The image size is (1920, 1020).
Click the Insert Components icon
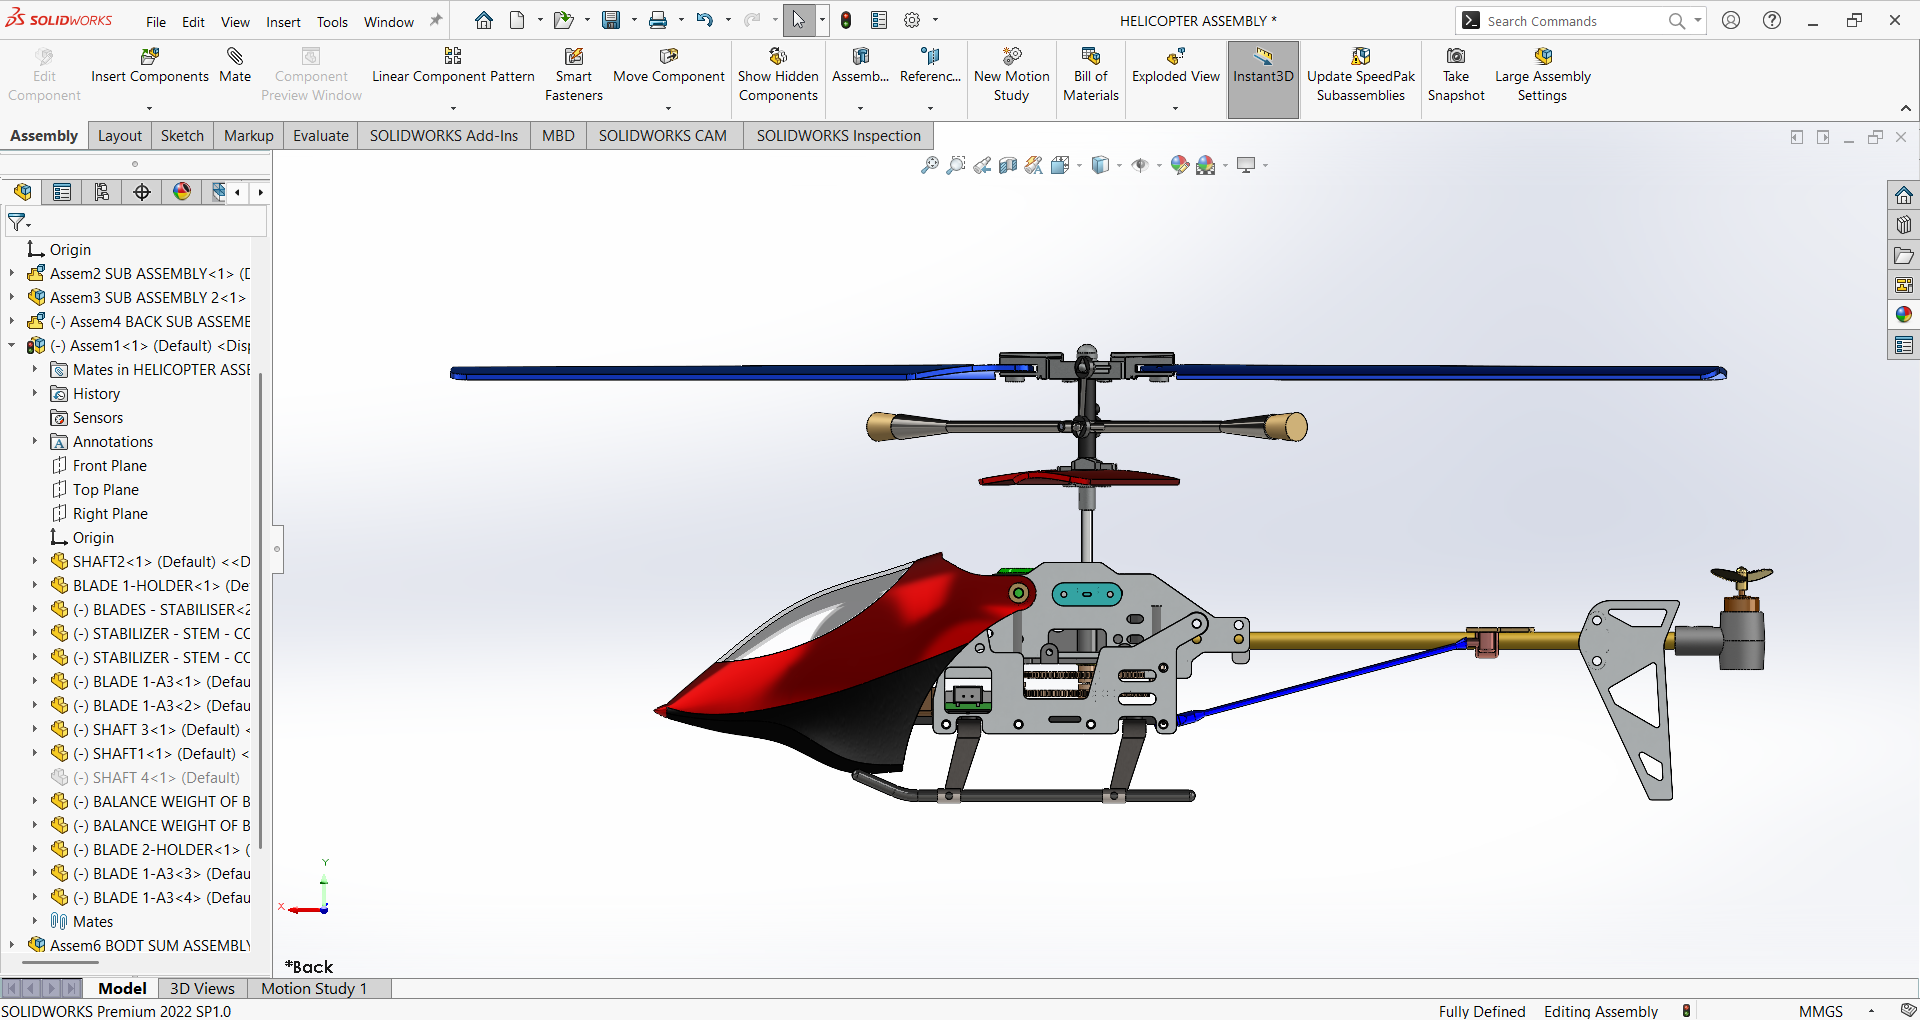tap(150, 57)
